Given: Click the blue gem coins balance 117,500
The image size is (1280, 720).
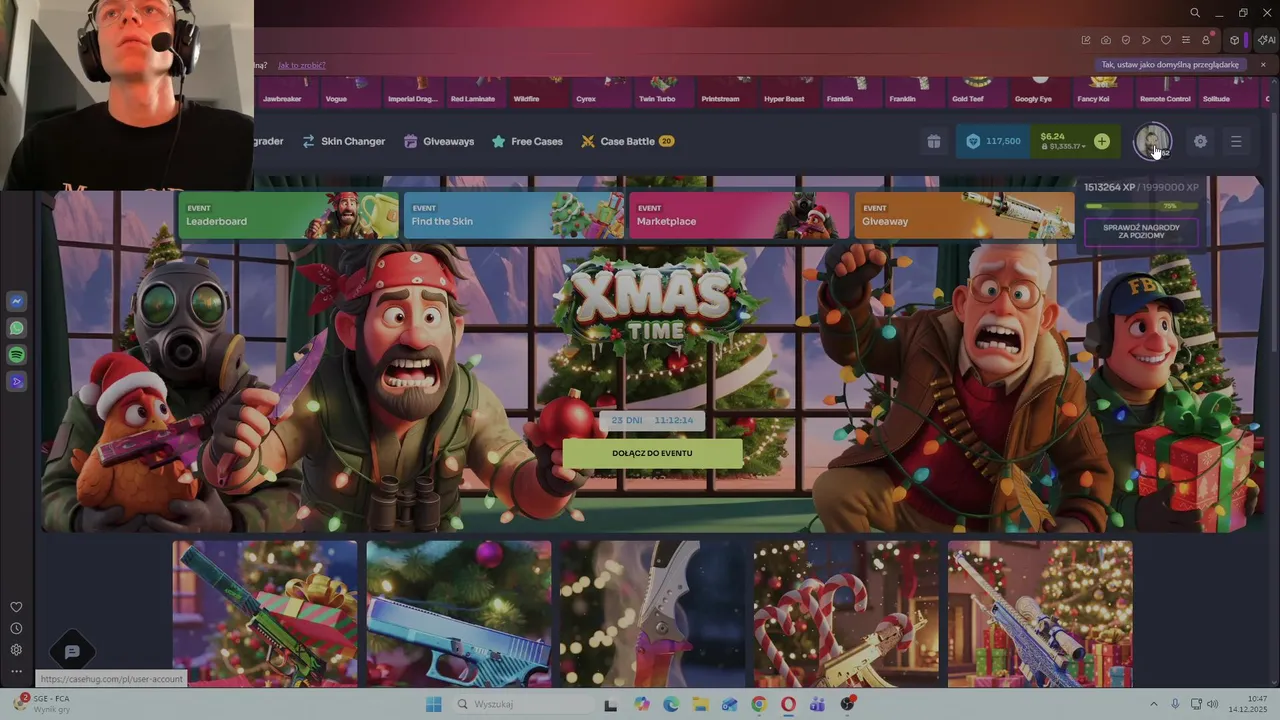Looking at the screenshot, I should [993, 142].
